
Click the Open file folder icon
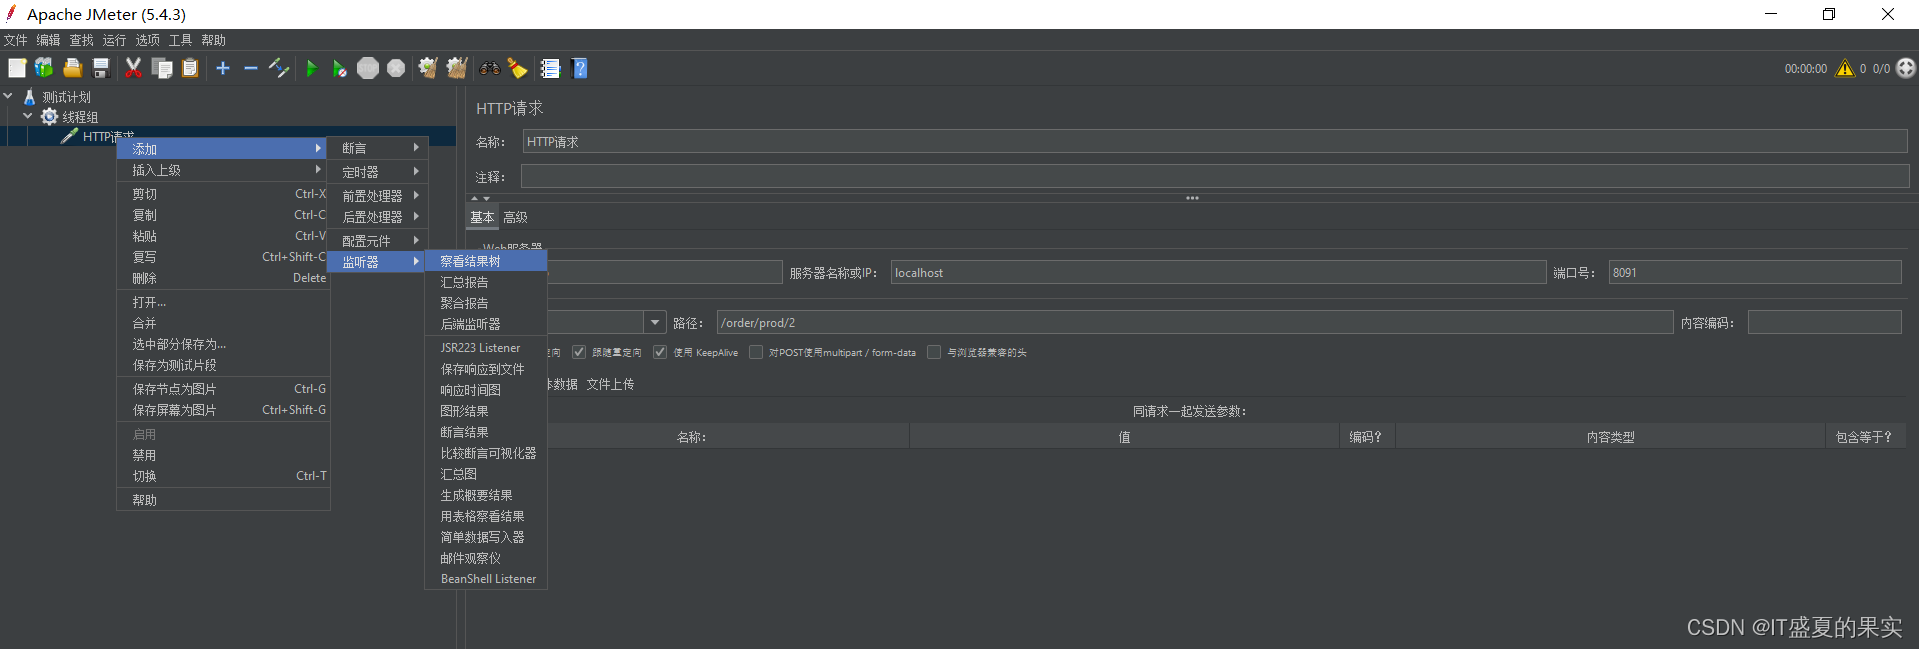(x=72, y=68)
